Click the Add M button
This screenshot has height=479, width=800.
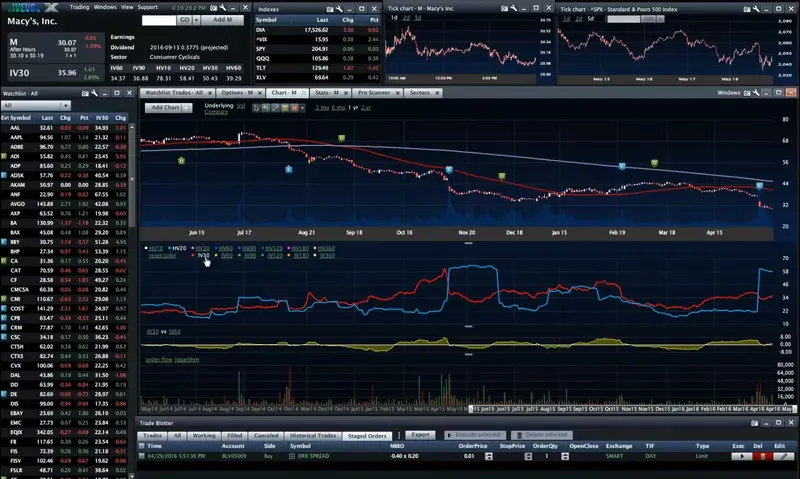tap(222, 20)
